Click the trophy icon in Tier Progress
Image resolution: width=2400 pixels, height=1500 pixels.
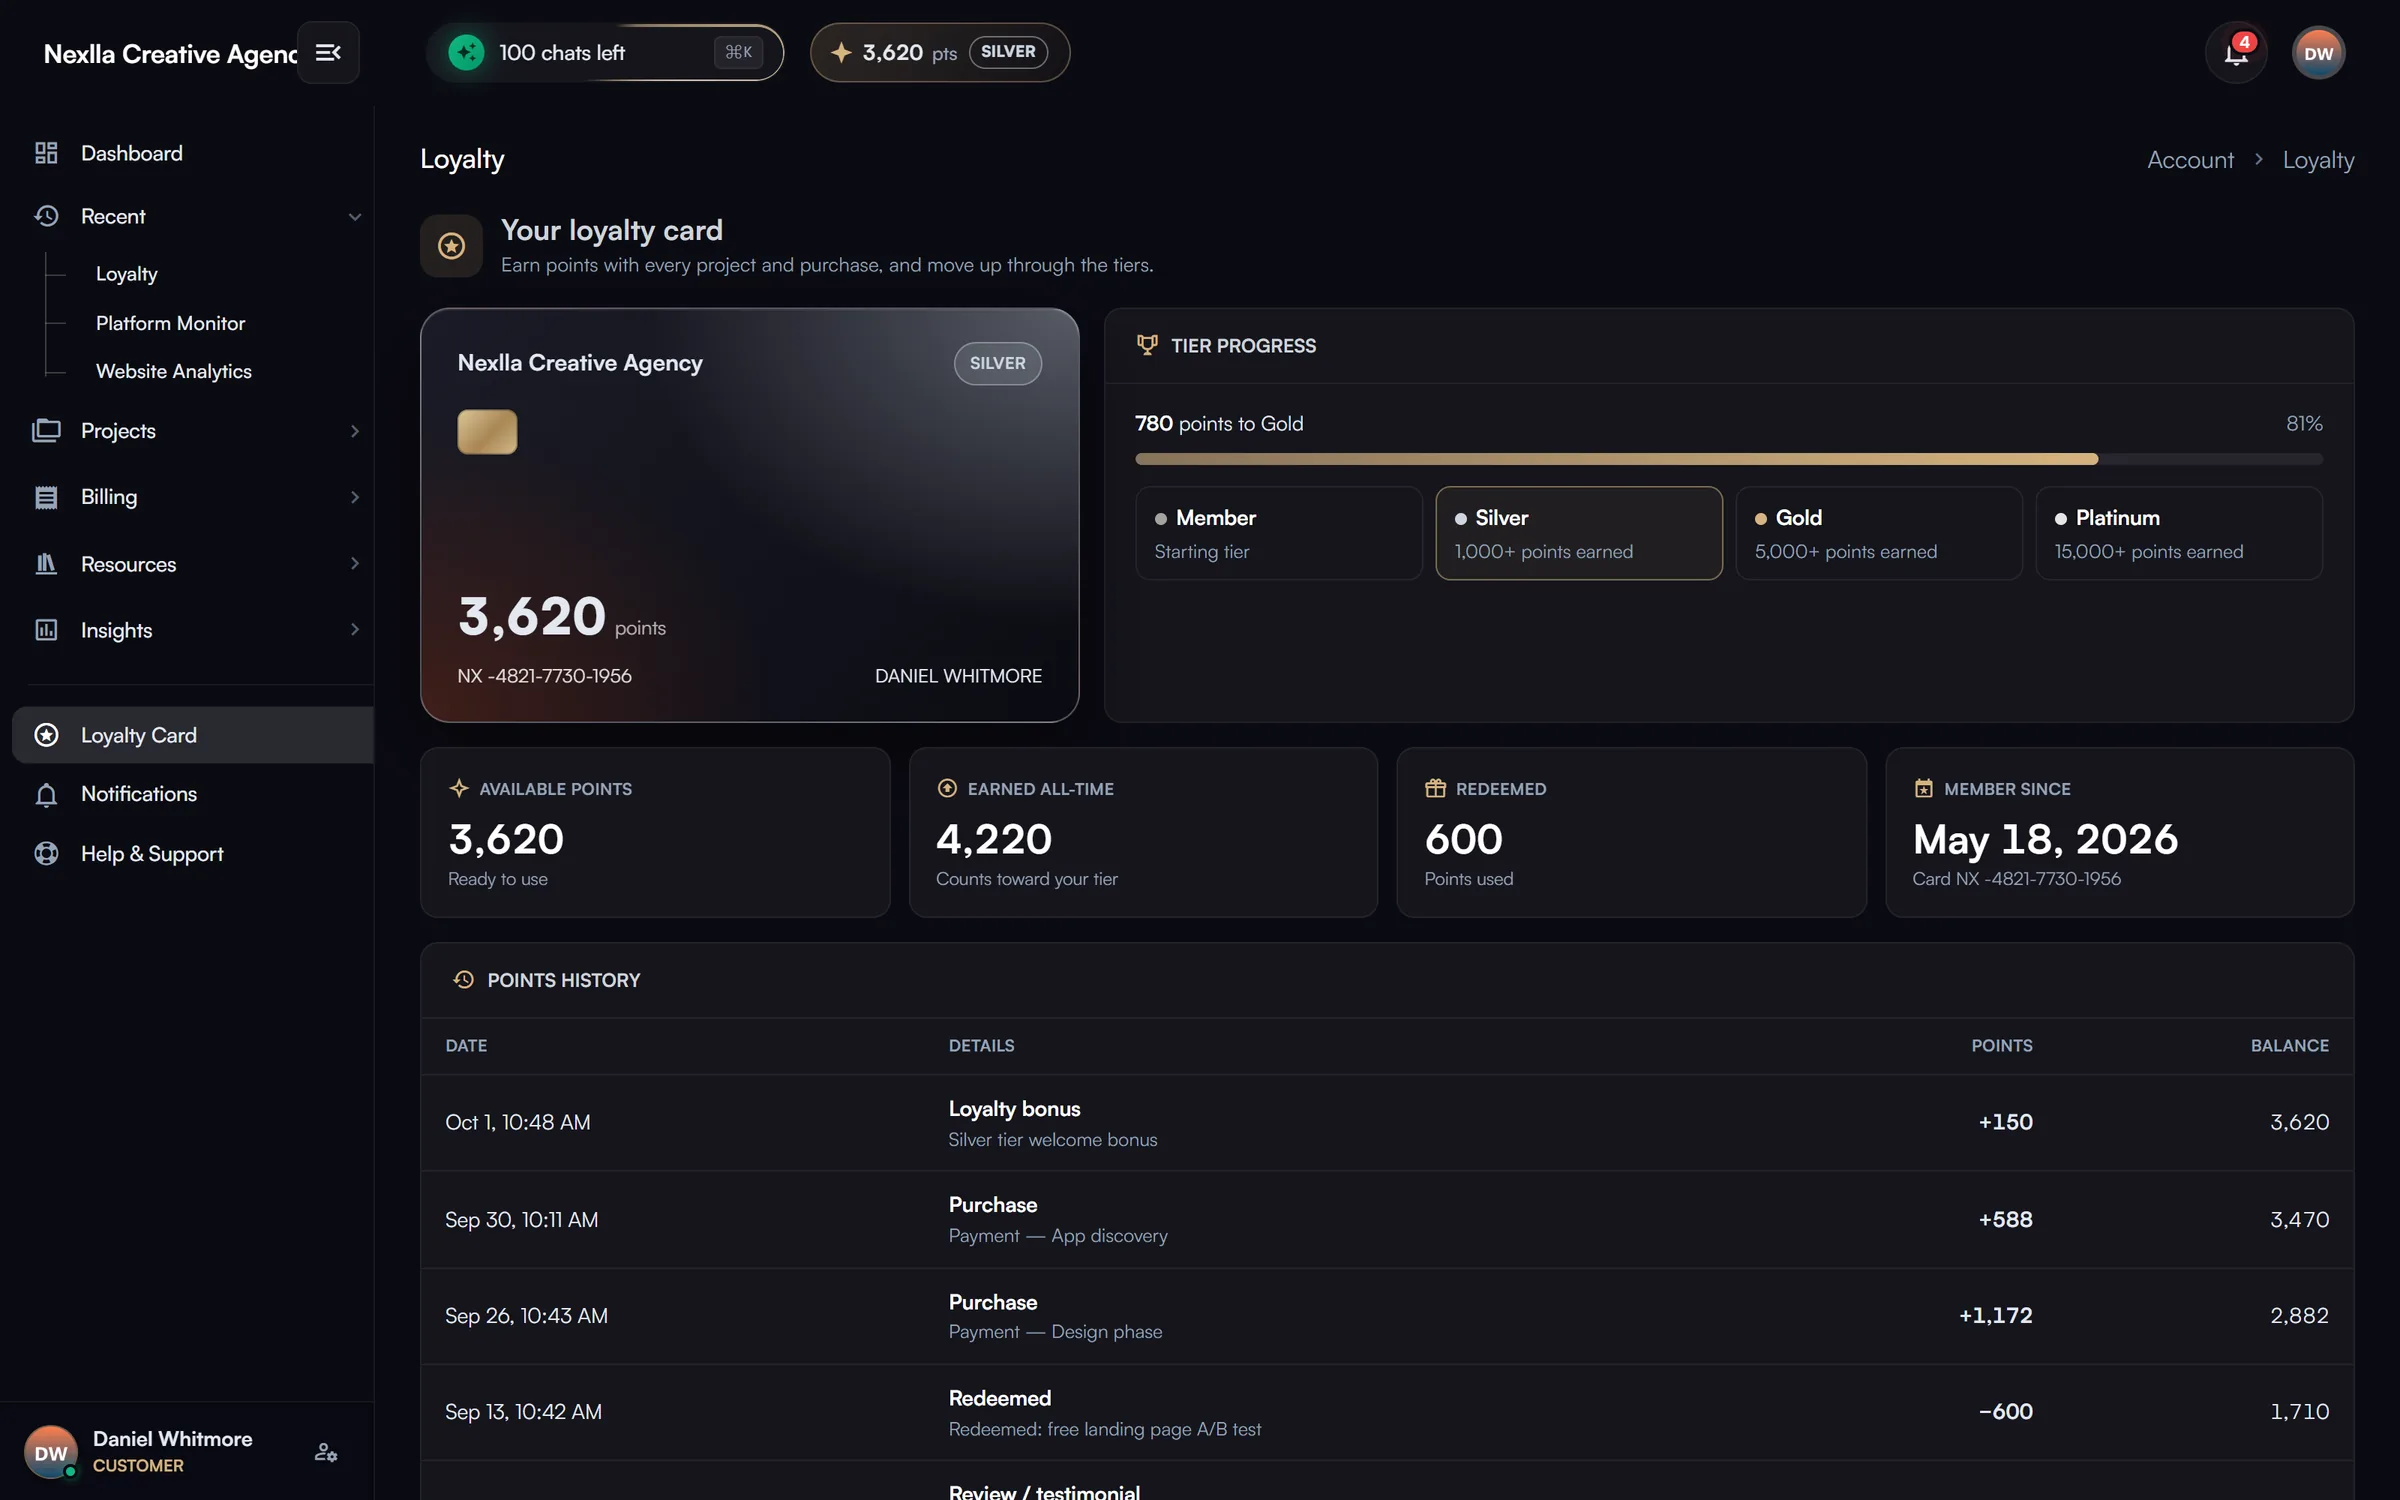point(1147,345)
